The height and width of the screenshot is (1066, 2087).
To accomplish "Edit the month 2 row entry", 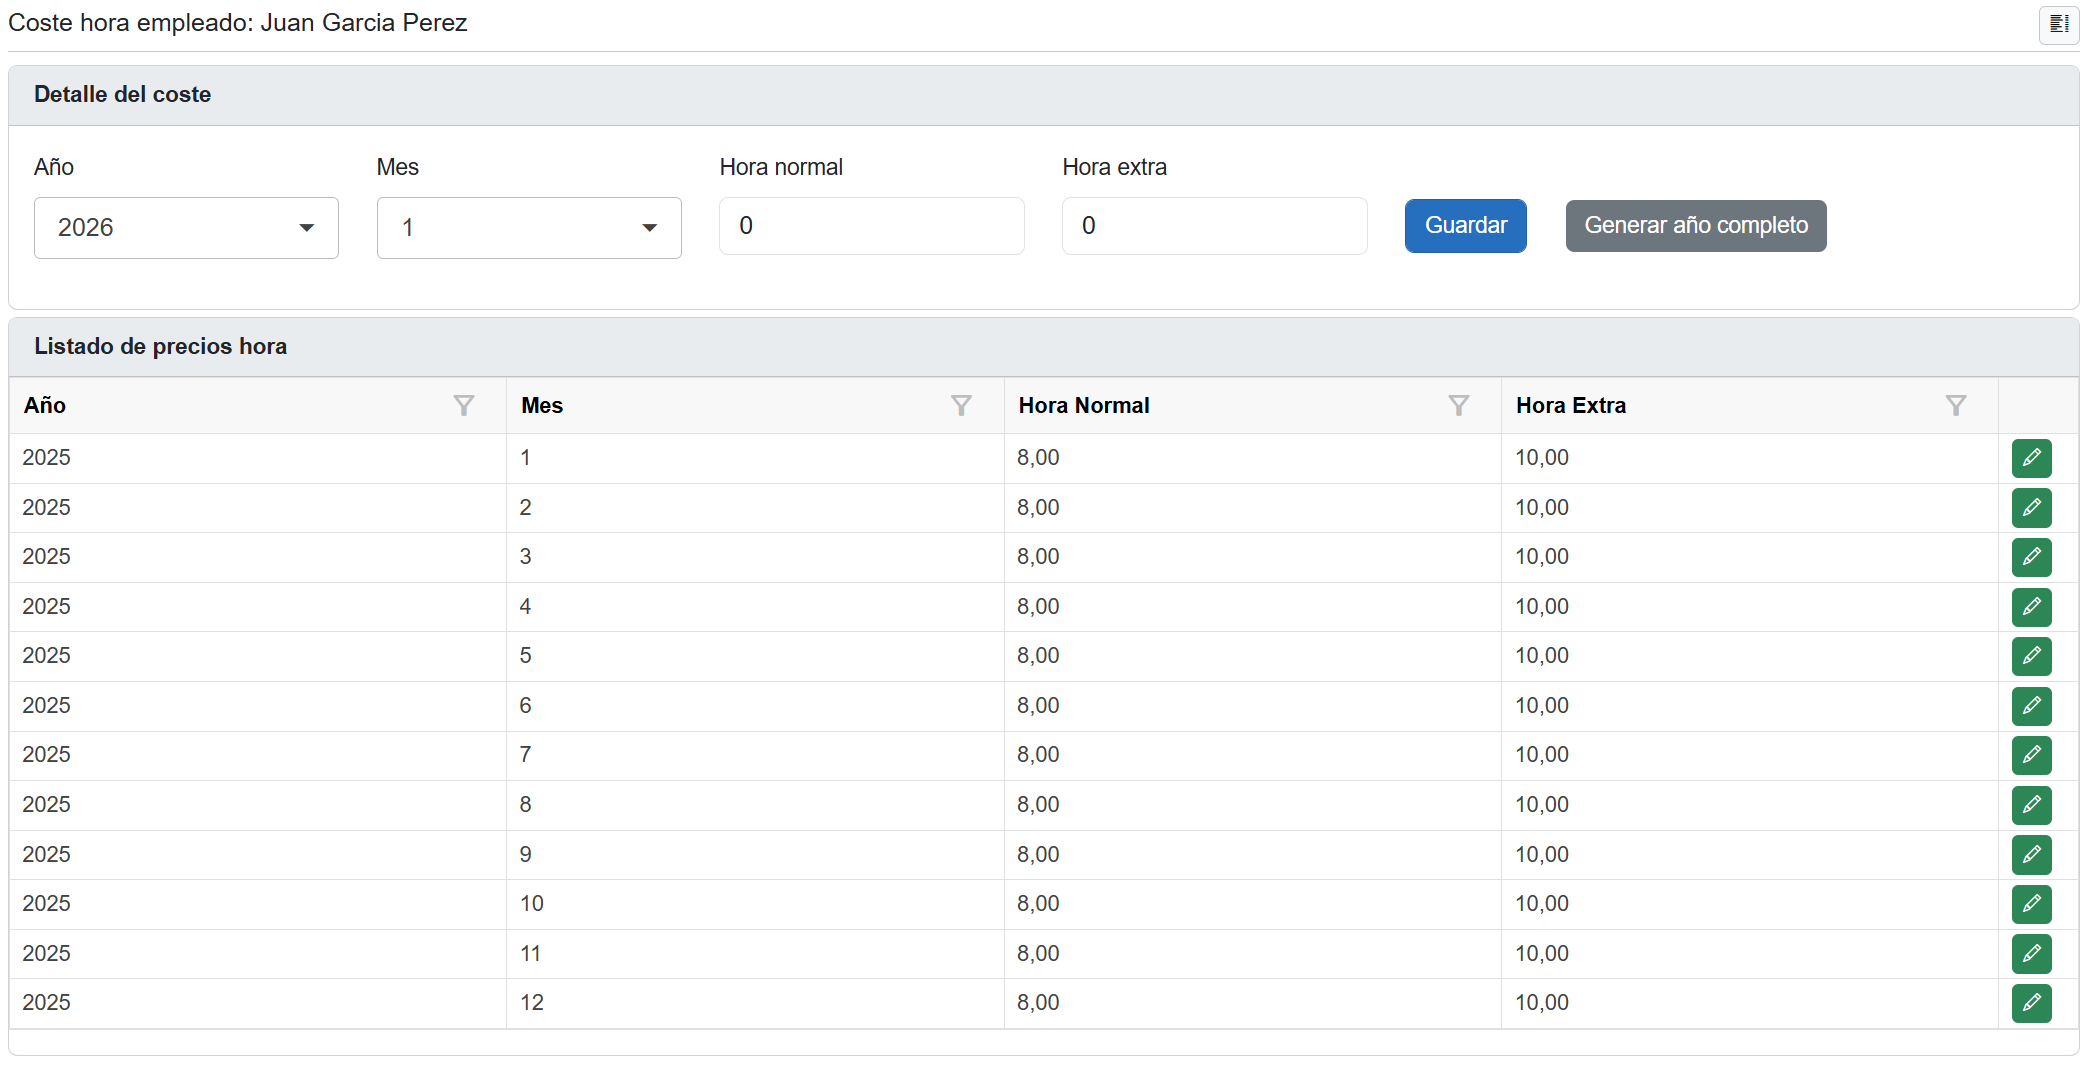I will 2030,508.
